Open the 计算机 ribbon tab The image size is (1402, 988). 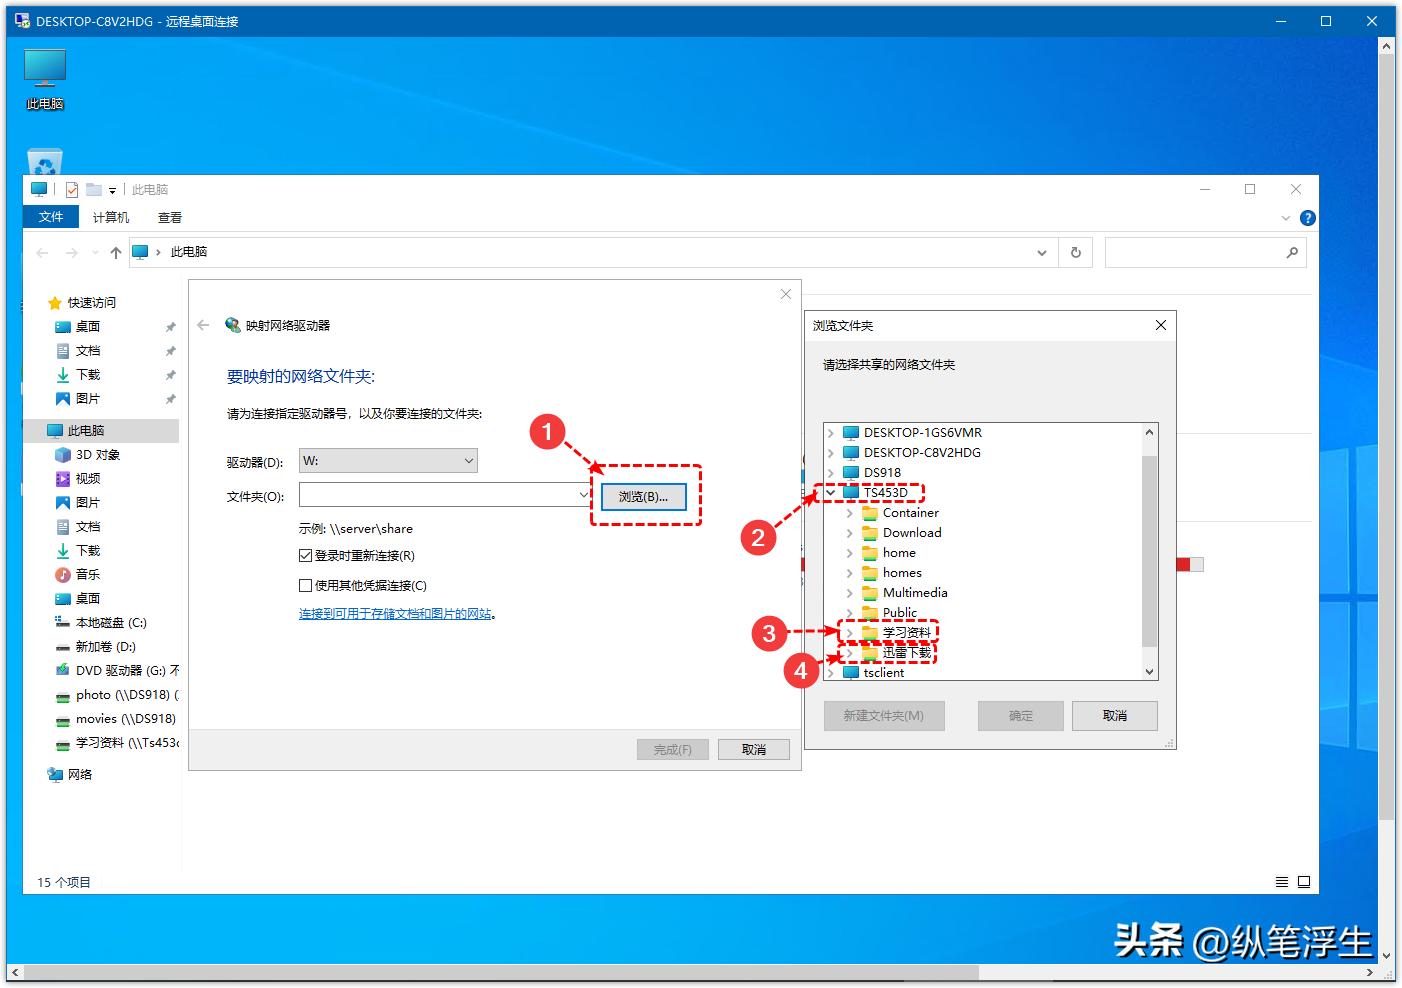(110, 217)
